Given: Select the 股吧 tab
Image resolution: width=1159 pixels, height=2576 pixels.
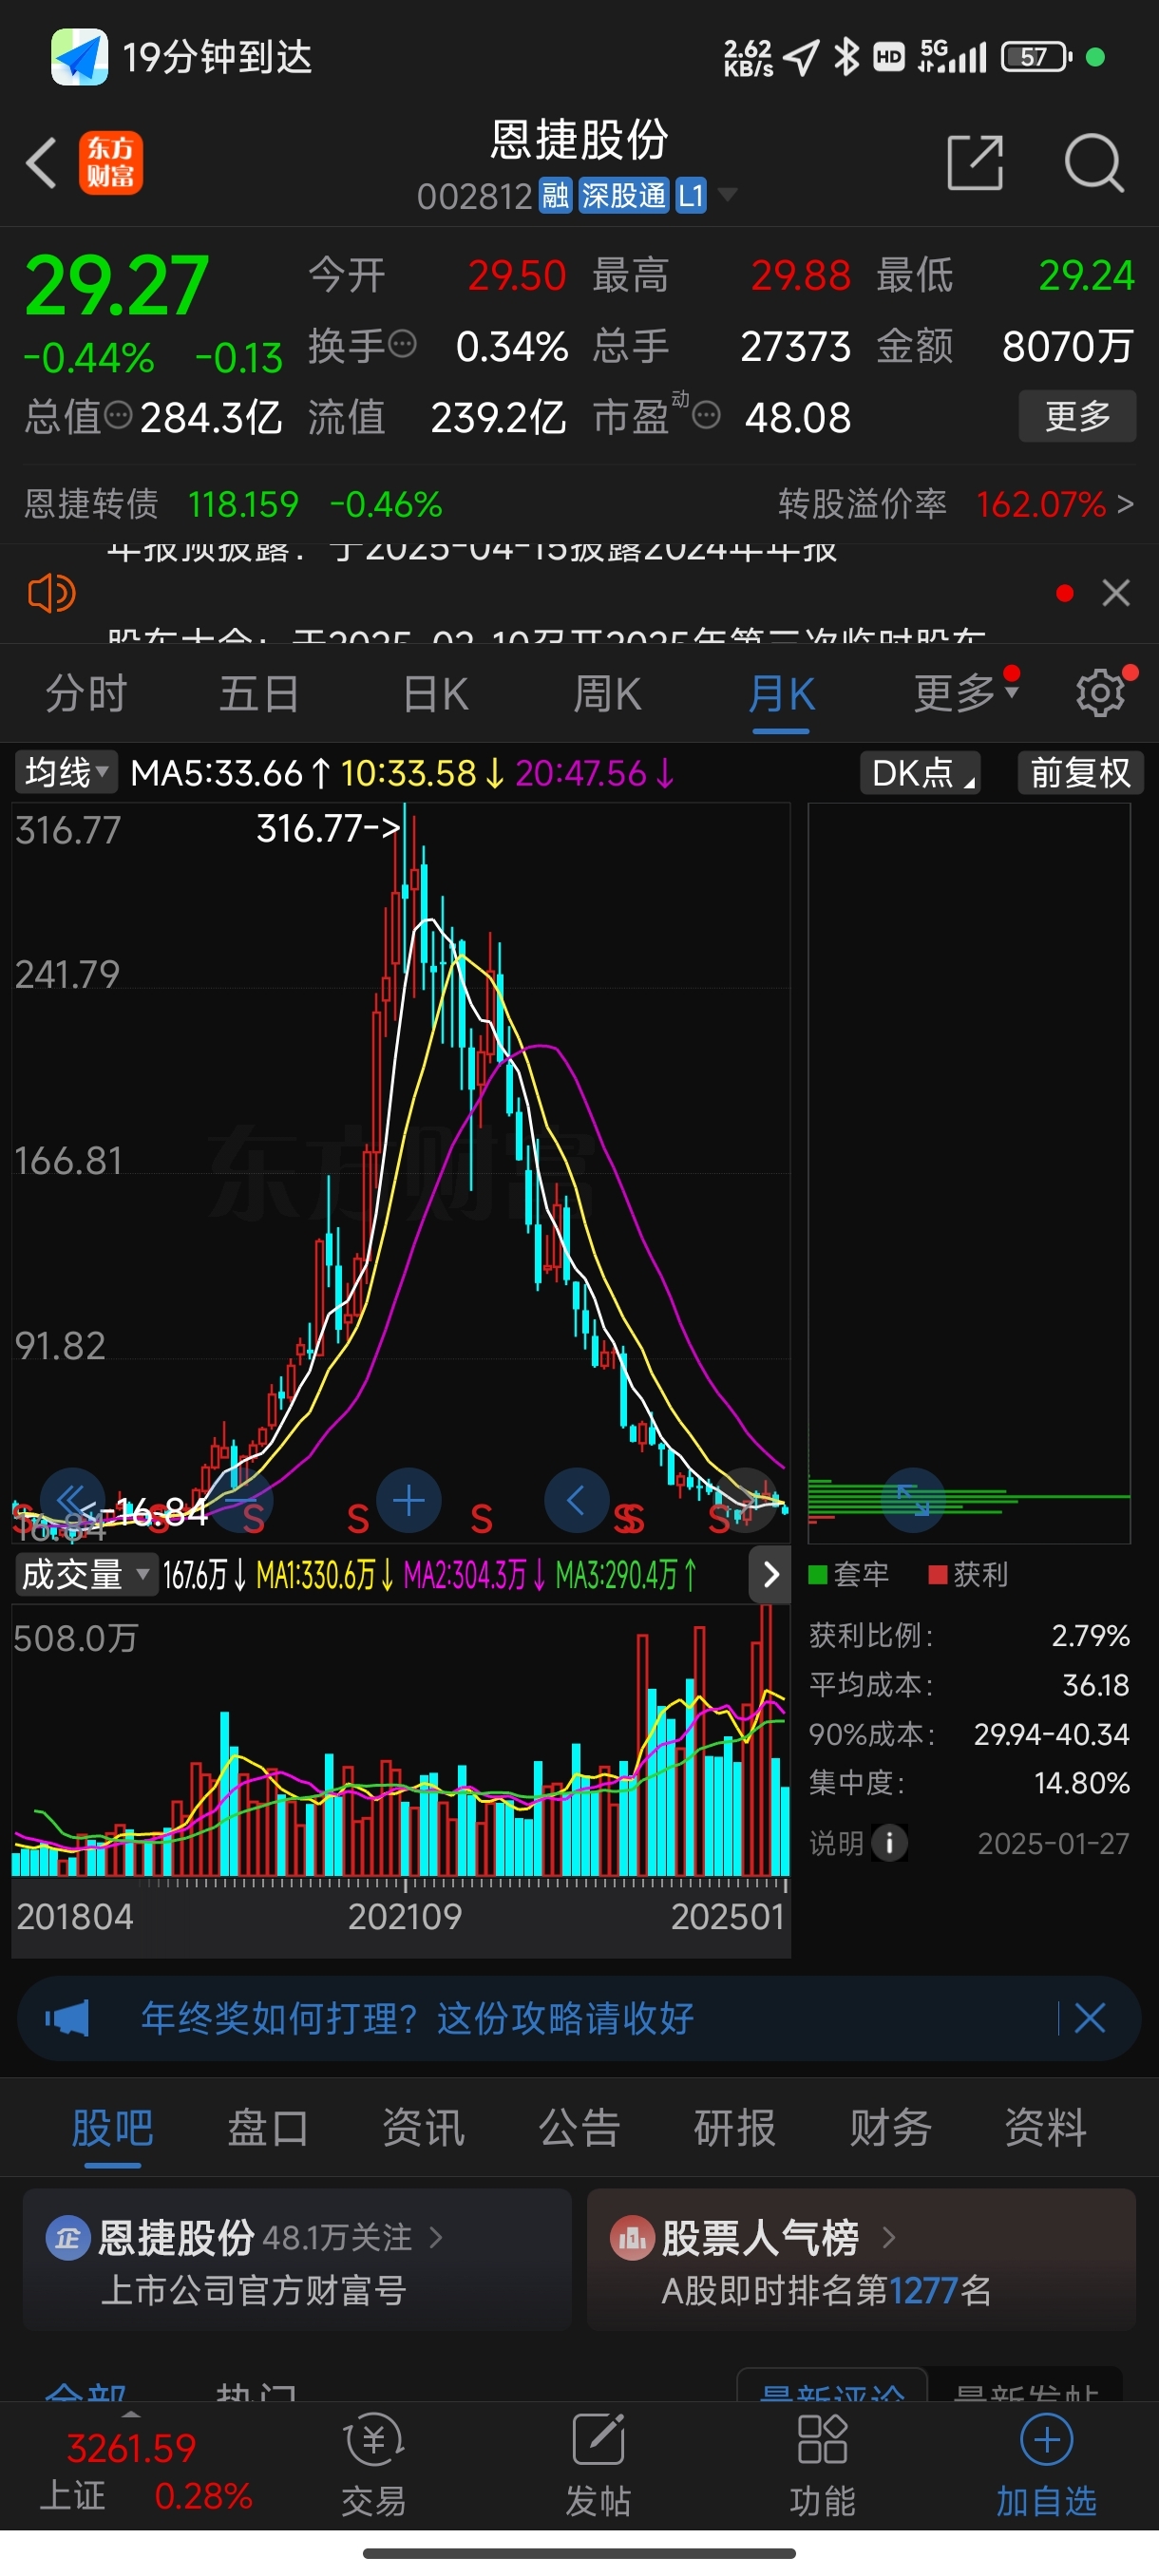Looking at the screenshot, I should (x=113, y=2127).
